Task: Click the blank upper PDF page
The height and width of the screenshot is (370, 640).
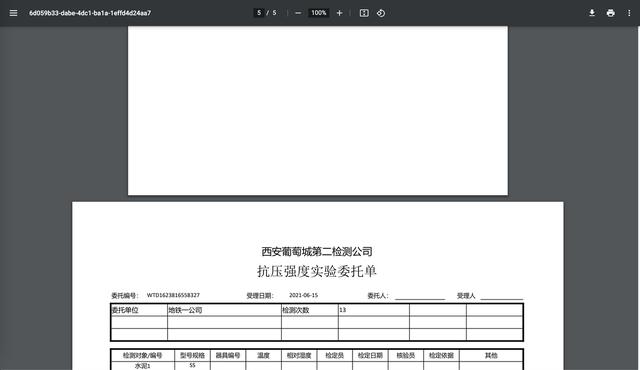Action: pyautogui.click(x=318, y=110)
